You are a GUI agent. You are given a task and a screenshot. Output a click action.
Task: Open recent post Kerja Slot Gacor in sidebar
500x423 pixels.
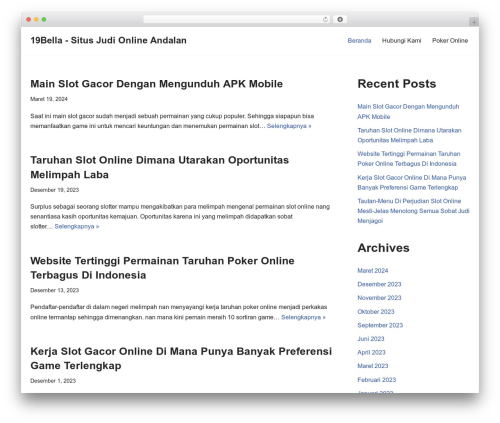(412, 182)
